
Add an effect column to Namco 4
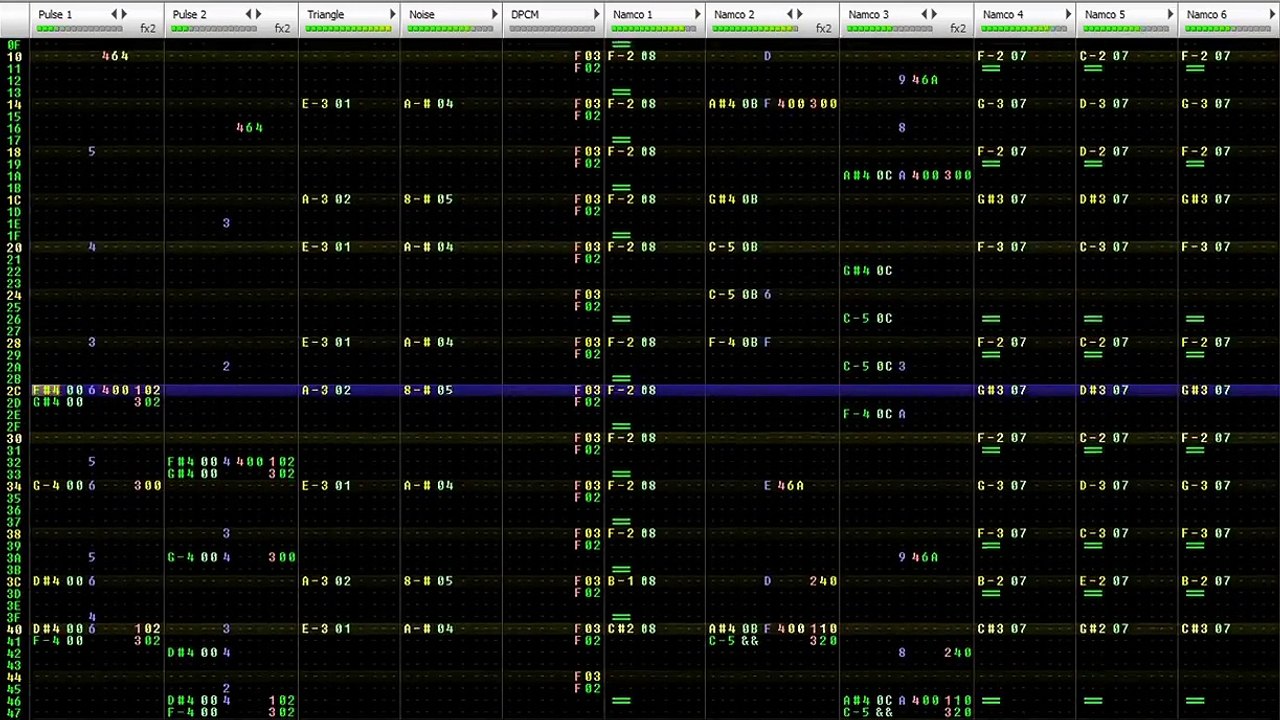[1068, 14]
